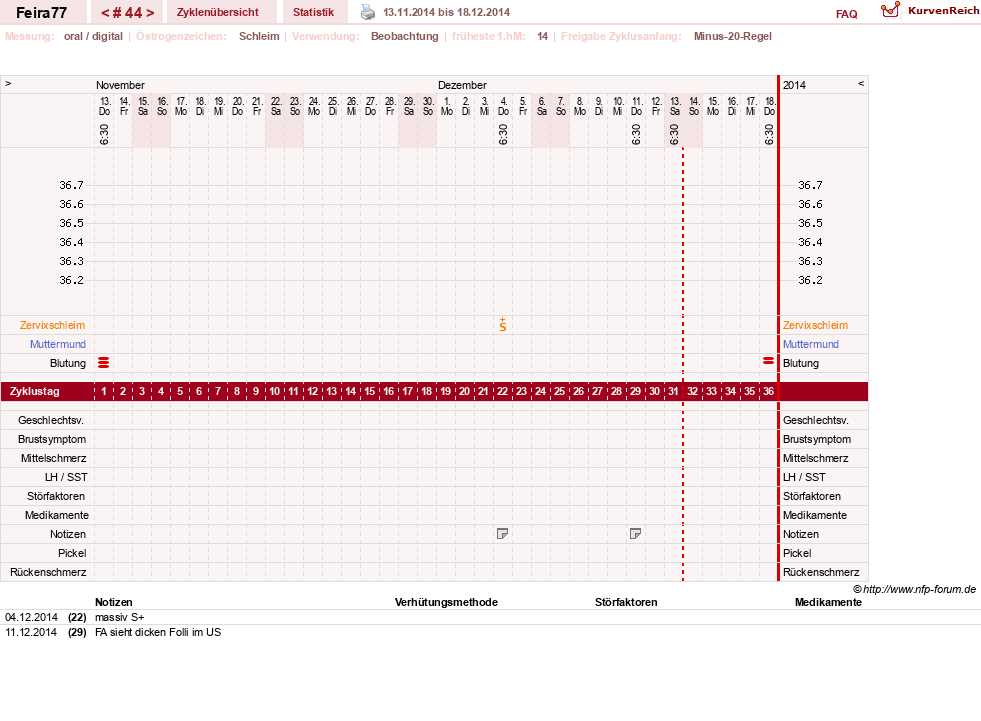Click the printer icon

(x=368, y=12)
